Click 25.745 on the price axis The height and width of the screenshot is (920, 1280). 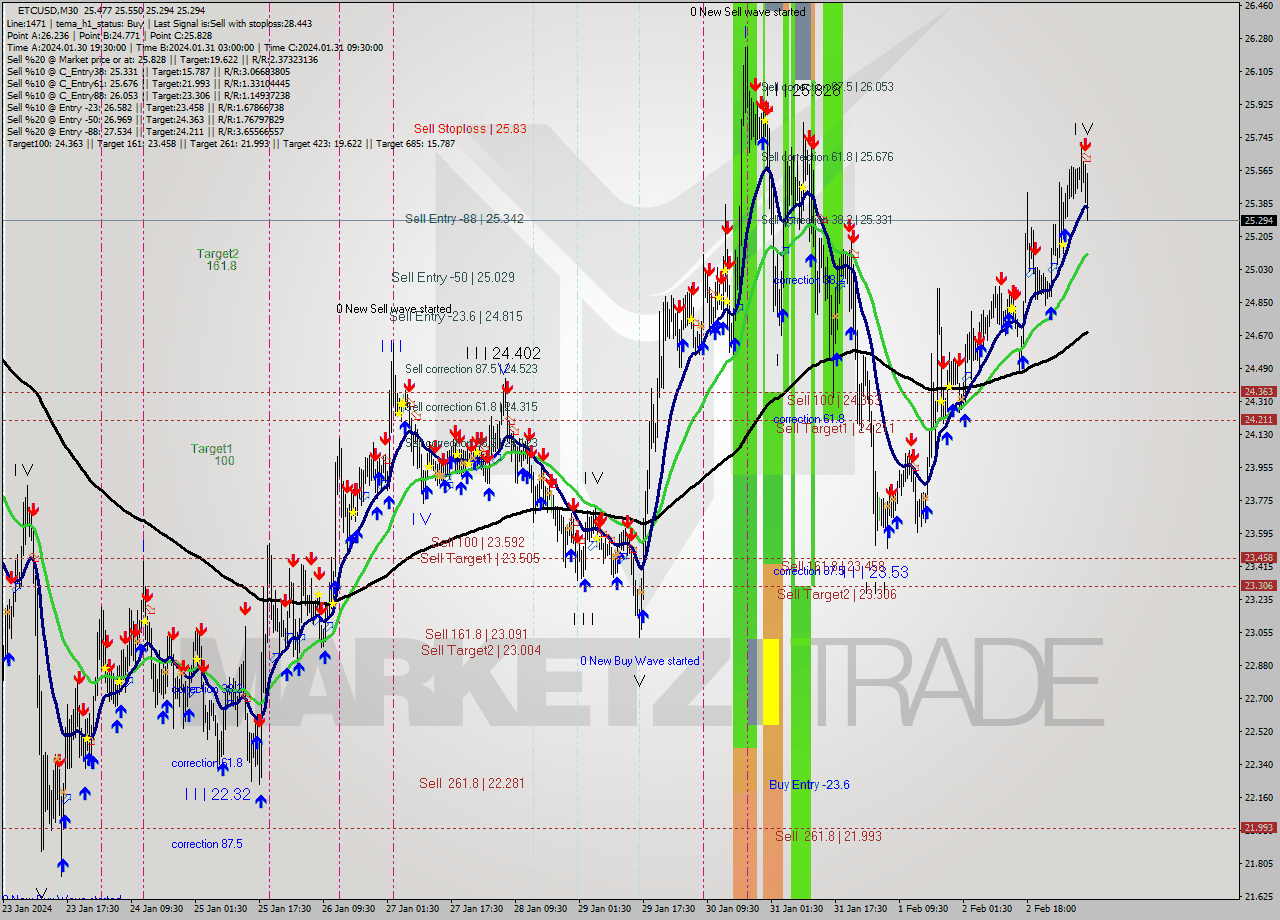coord(1257,138)
